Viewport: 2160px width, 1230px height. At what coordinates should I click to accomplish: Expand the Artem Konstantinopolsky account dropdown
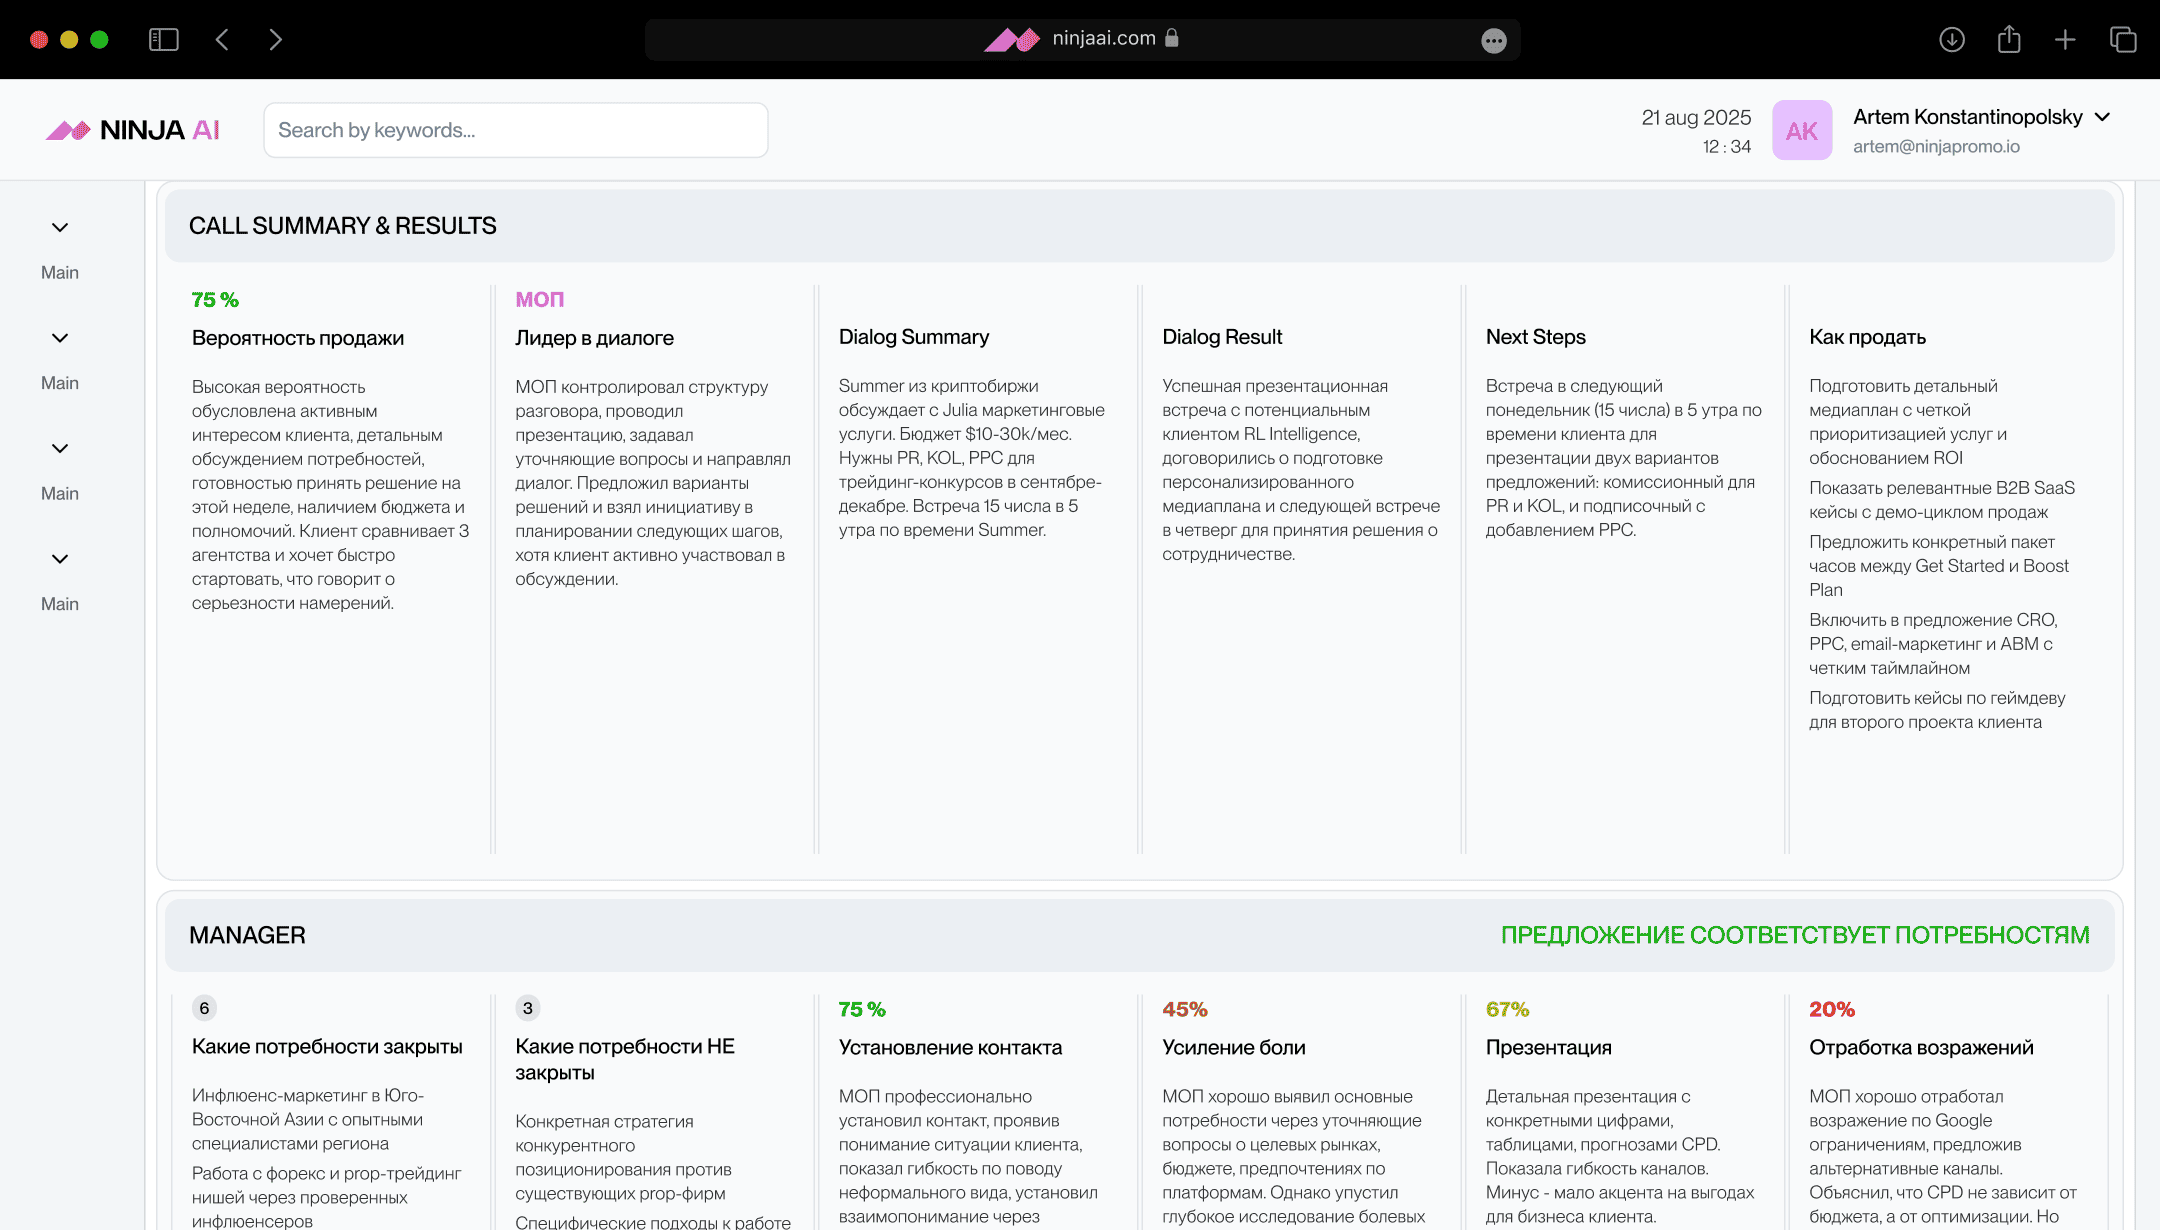point(2102,117)
